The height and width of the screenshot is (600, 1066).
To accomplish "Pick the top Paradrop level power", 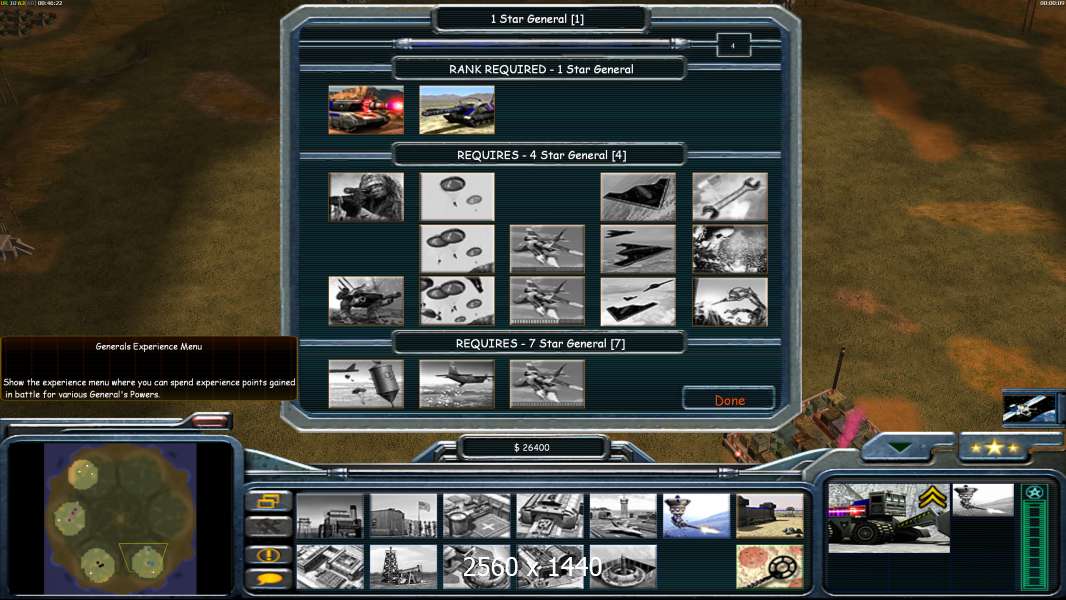I will (457, 197).
